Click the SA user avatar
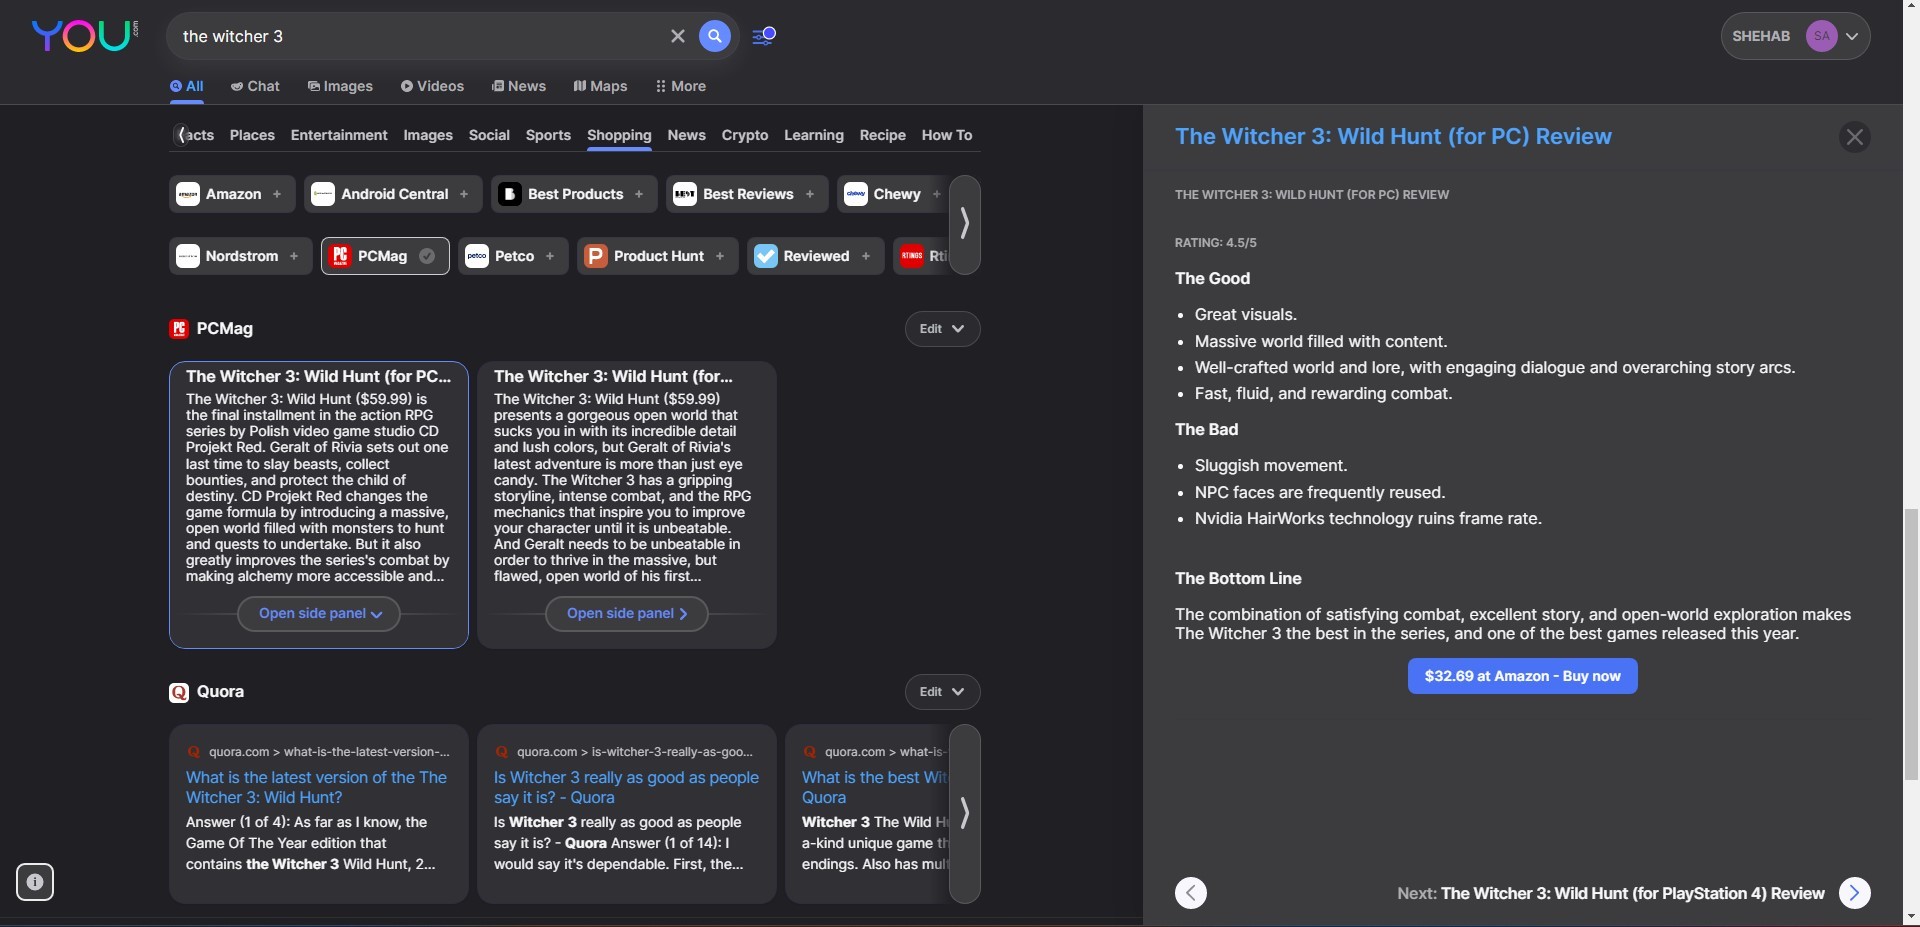Image resolution: width=1920 pixels, height=927 pixels. coord(1822,36)
